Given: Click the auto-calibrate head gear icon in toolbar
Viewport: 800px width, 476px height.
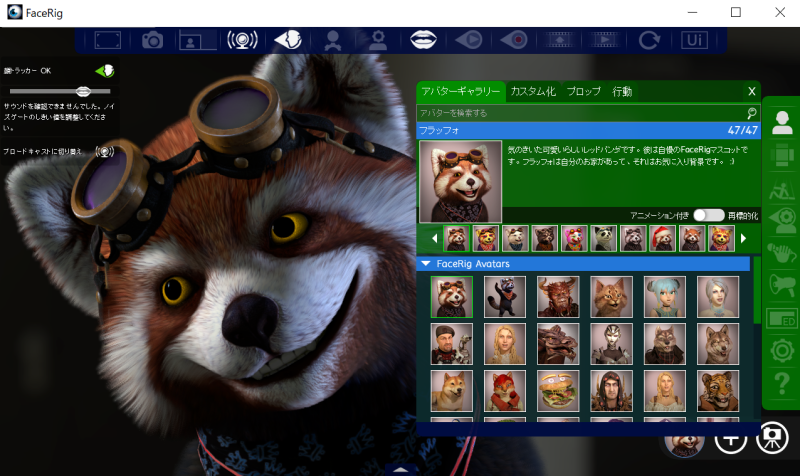Looking at the screenshot, I should tap(378, 40).
